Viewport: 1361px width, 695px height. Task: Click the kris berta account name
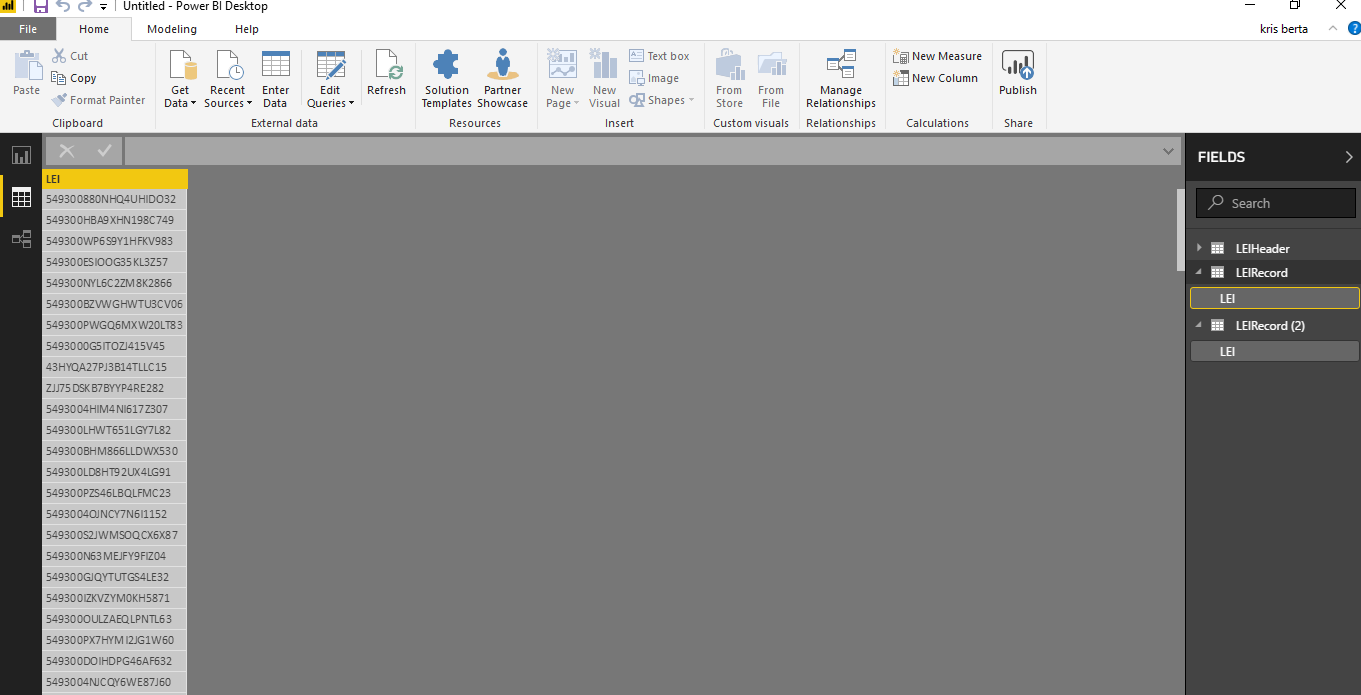(x=1283, y=29)
